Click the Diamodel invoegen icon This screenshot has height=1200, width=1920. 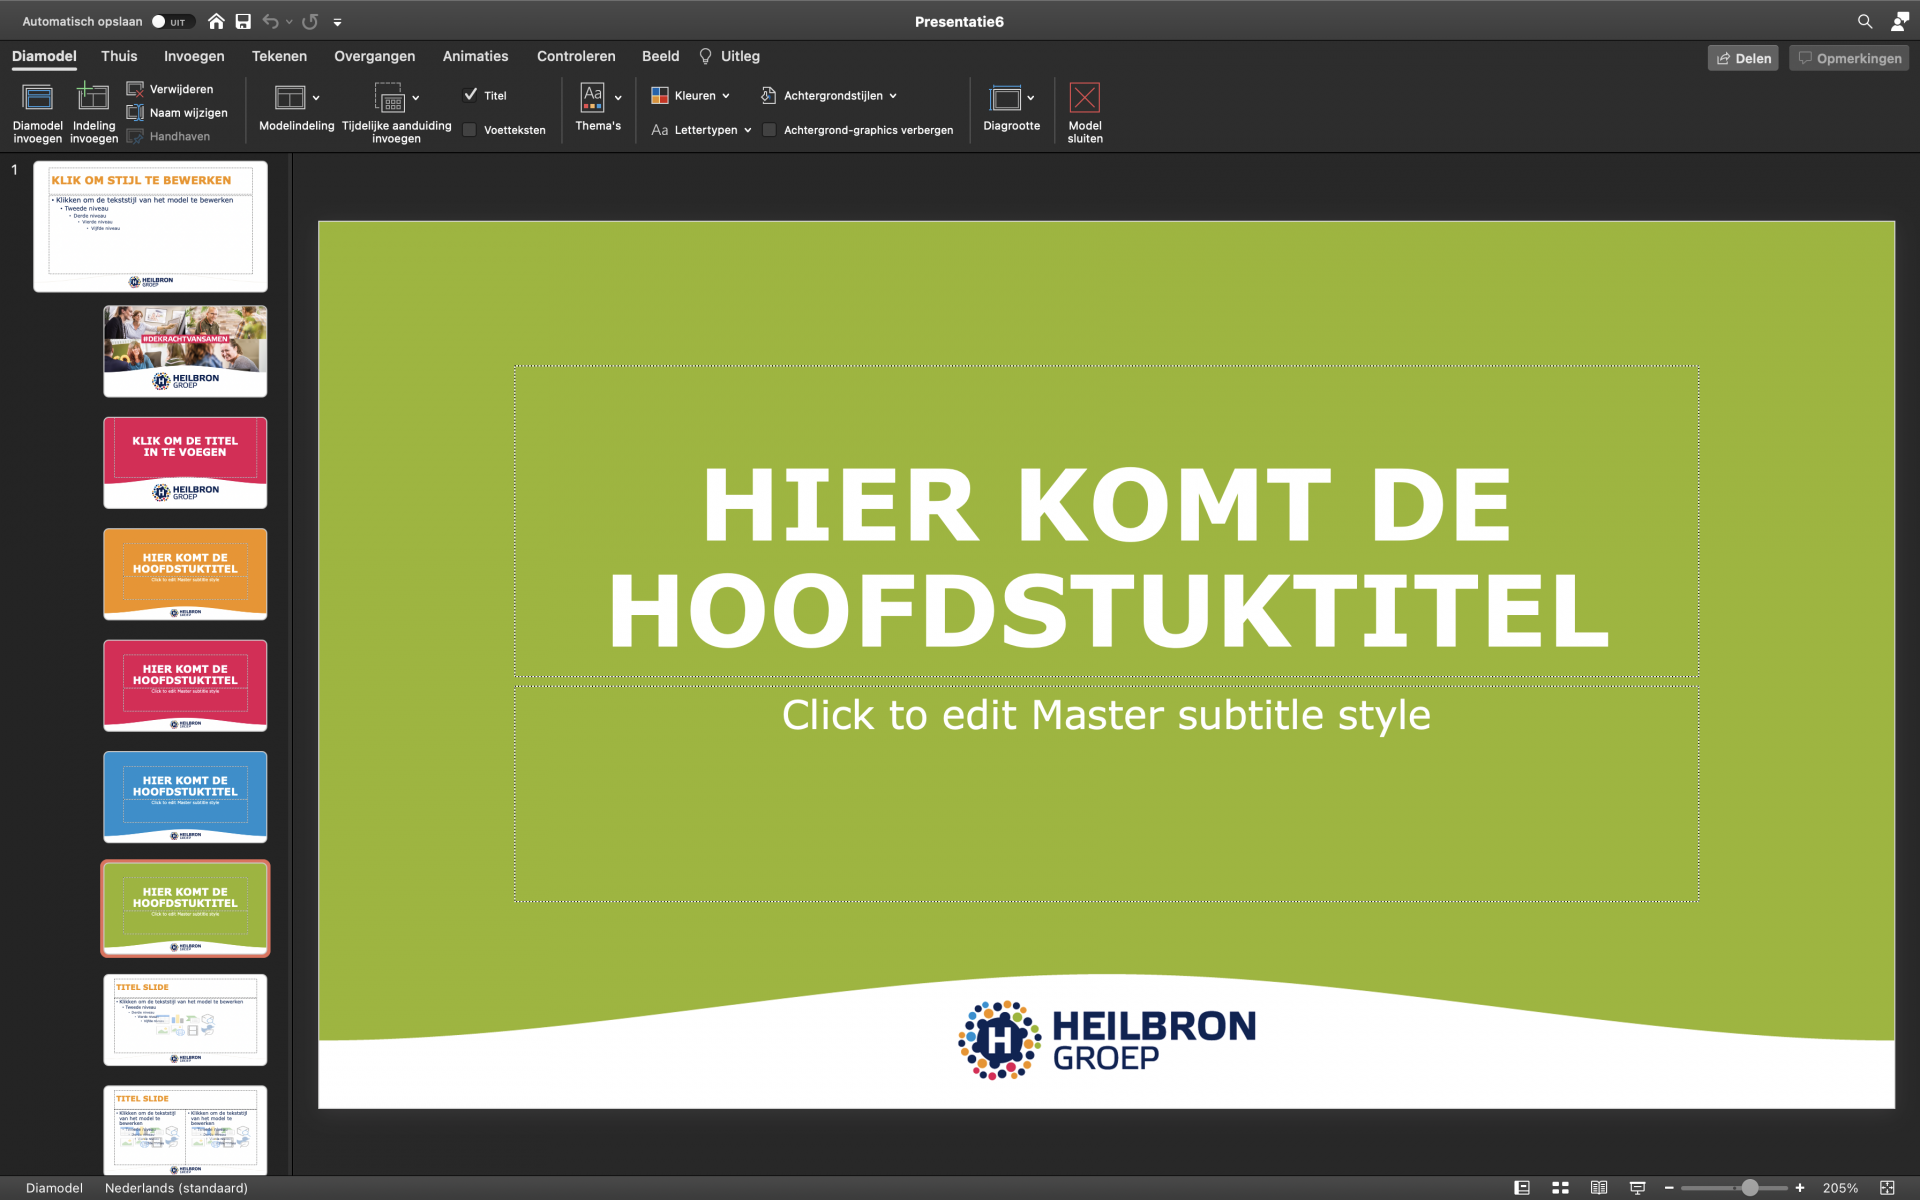(x=37, y=98)
